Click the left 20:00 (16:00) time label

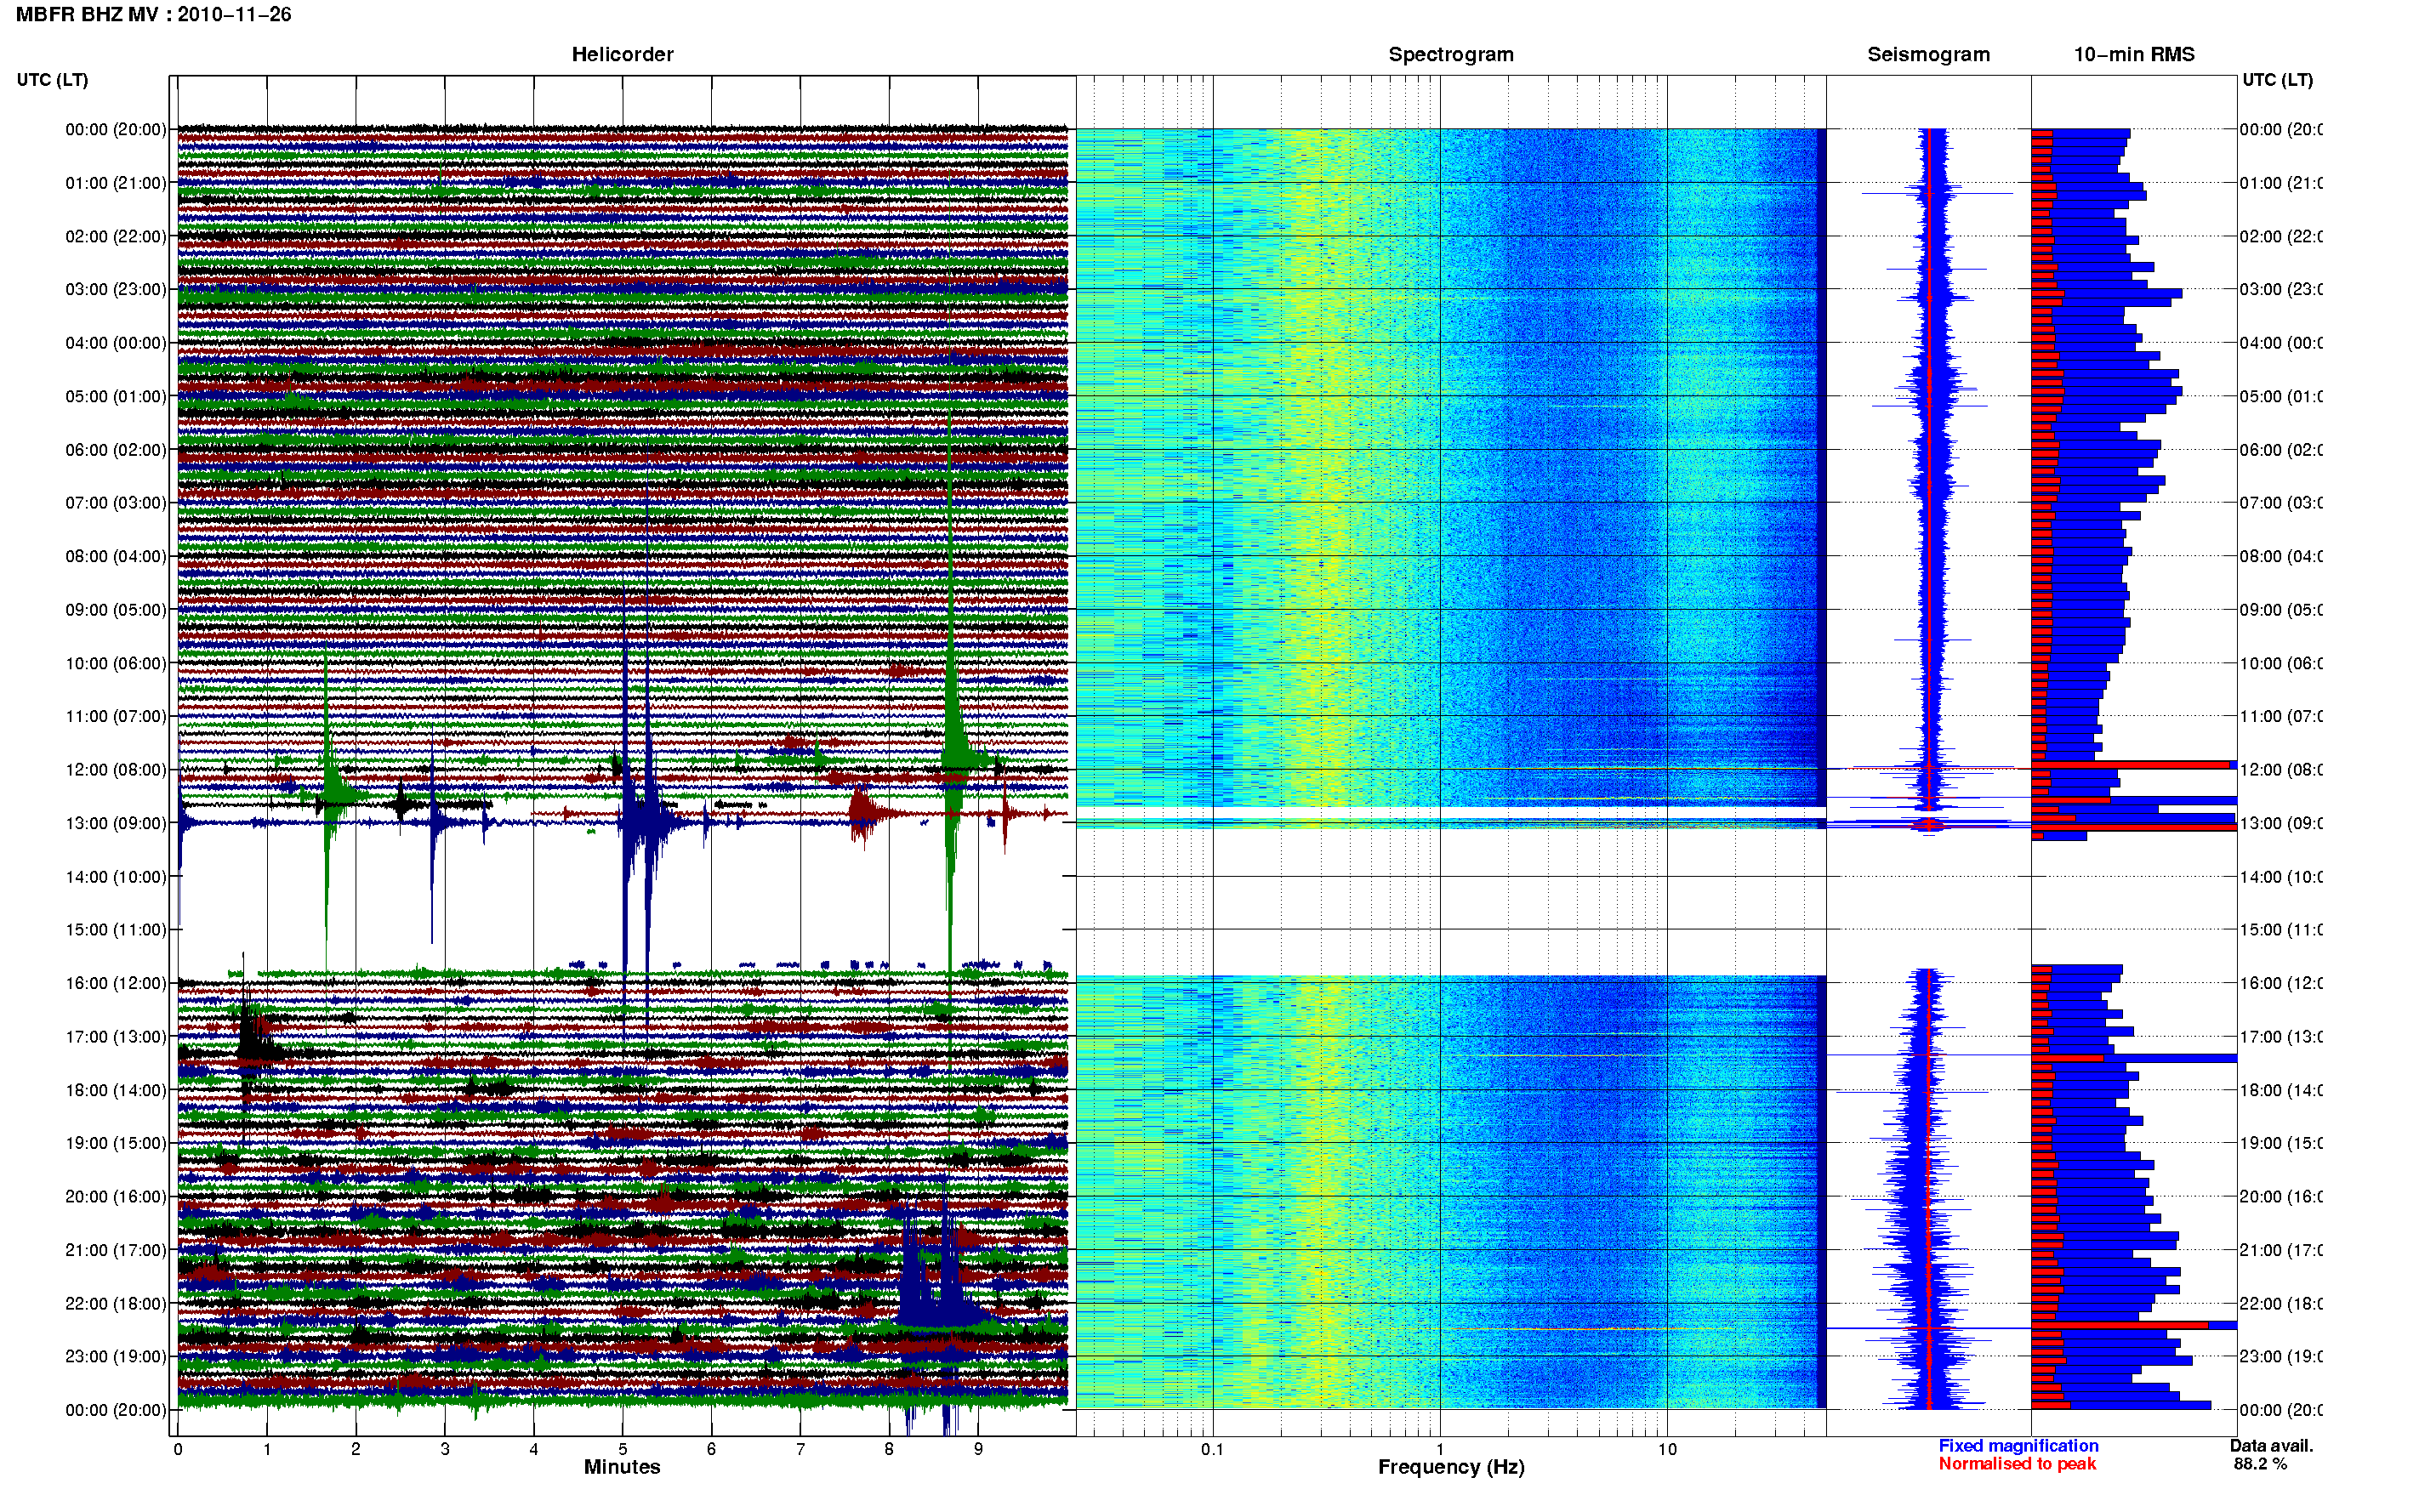pos(116,1196)
